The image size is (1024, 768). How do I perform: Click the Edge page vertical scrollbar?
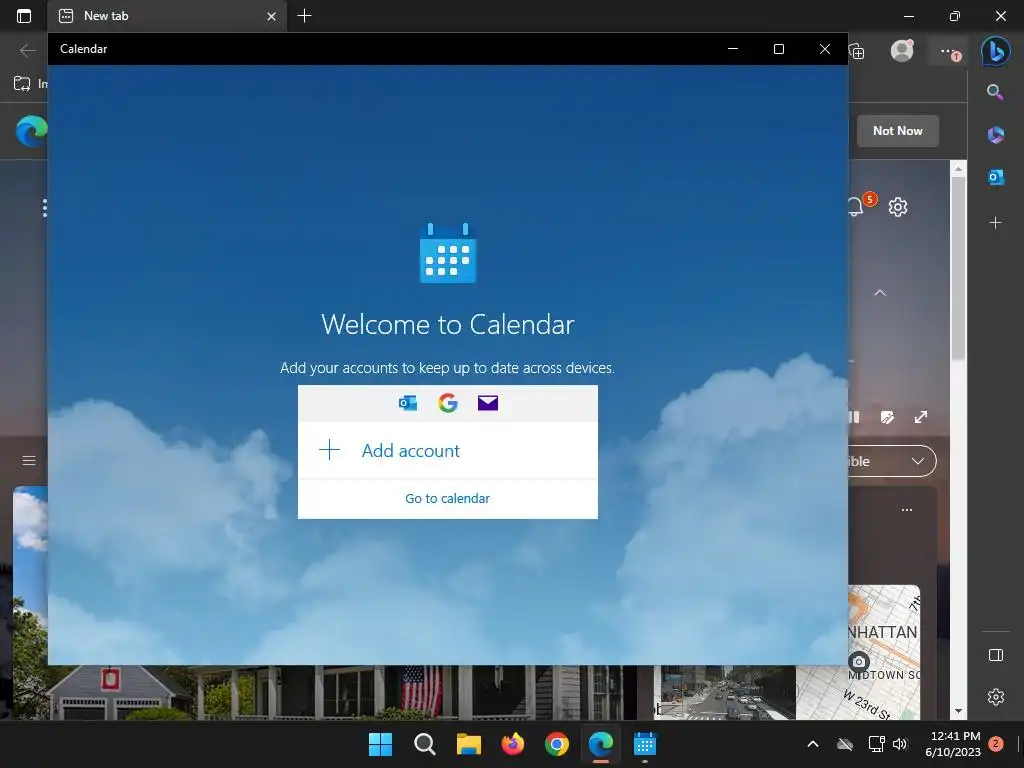[958, 268]
